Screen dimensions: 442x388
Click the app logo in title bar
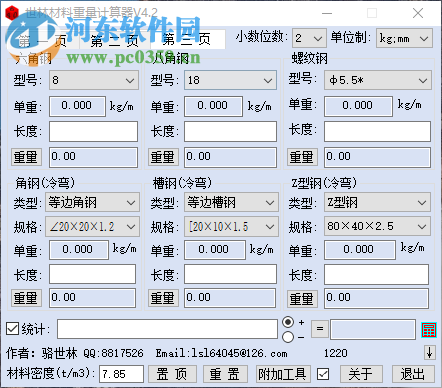pos(12,13)
